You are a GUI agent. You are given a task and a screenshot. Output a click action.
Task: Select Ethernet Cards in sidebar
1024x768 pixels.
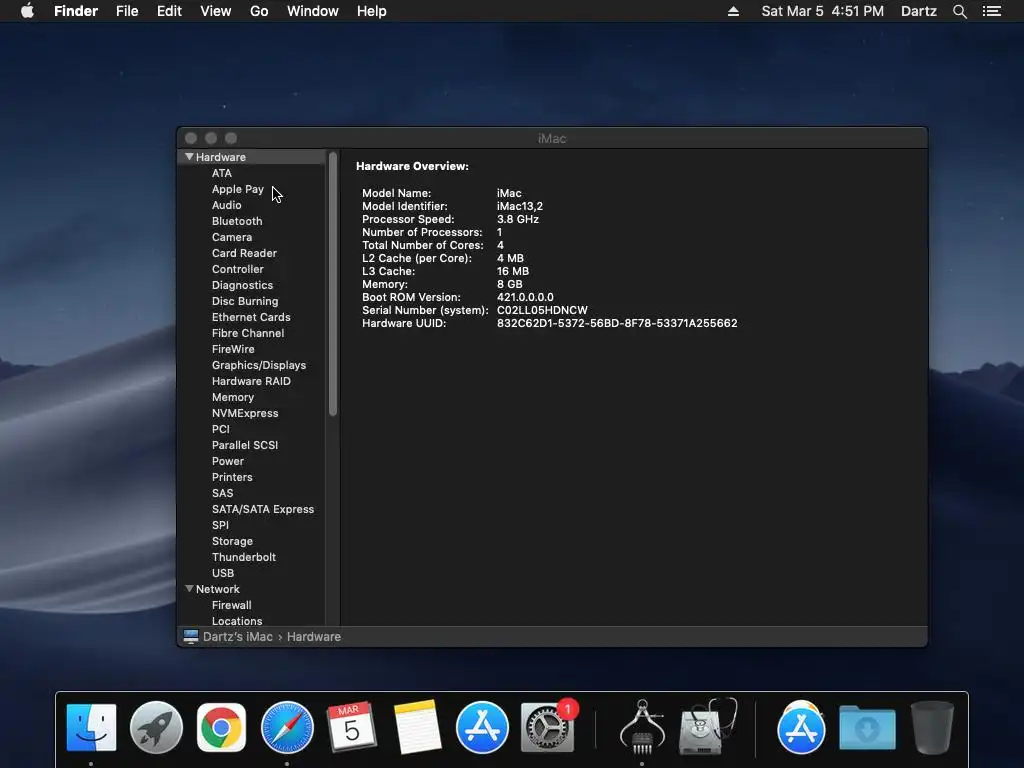251,317
